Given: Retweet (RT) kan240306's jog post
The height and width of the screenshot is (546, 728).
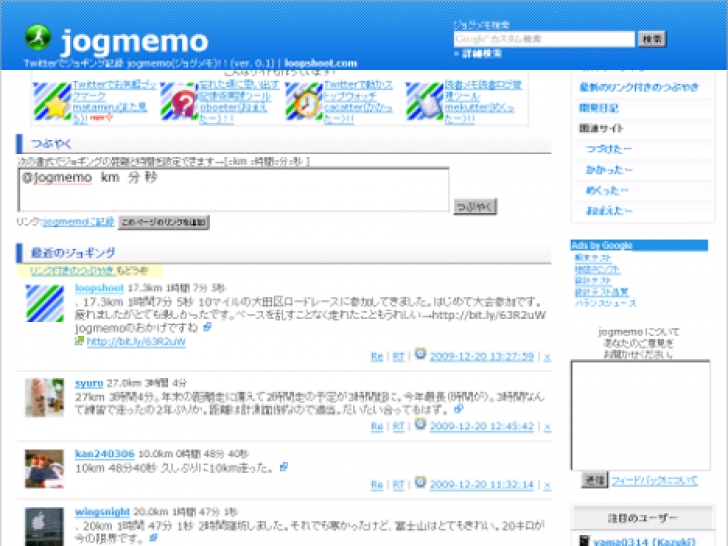Looking at the screenshot, I should click(x=398, y=485).
